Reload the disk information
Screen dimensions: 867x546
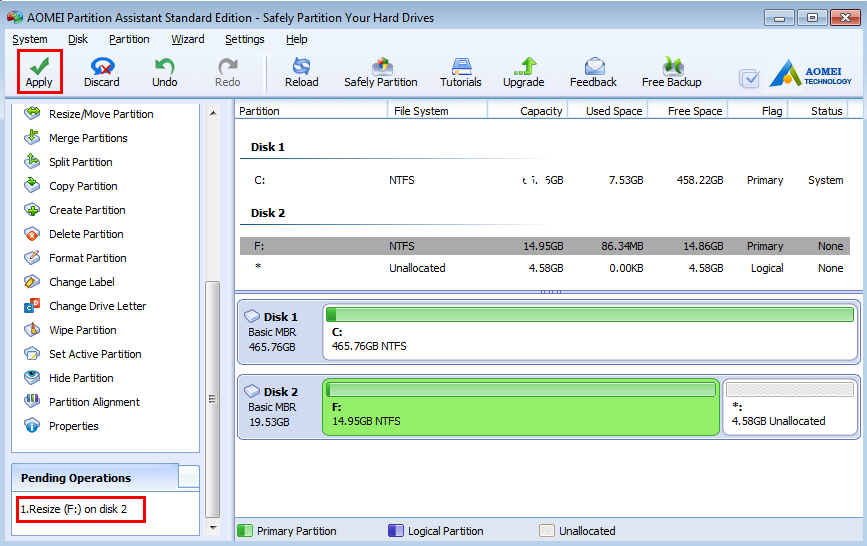click(301, 72)
